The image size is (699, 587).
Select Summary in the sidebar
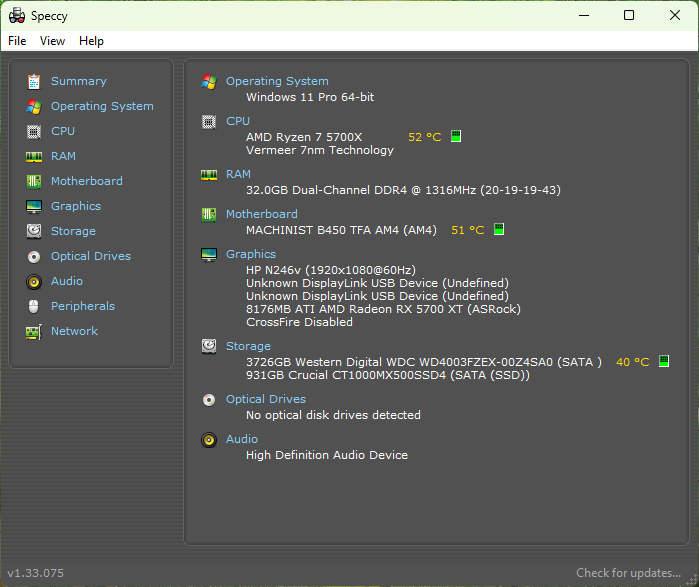pyautogui.click(x=78, y=82)
